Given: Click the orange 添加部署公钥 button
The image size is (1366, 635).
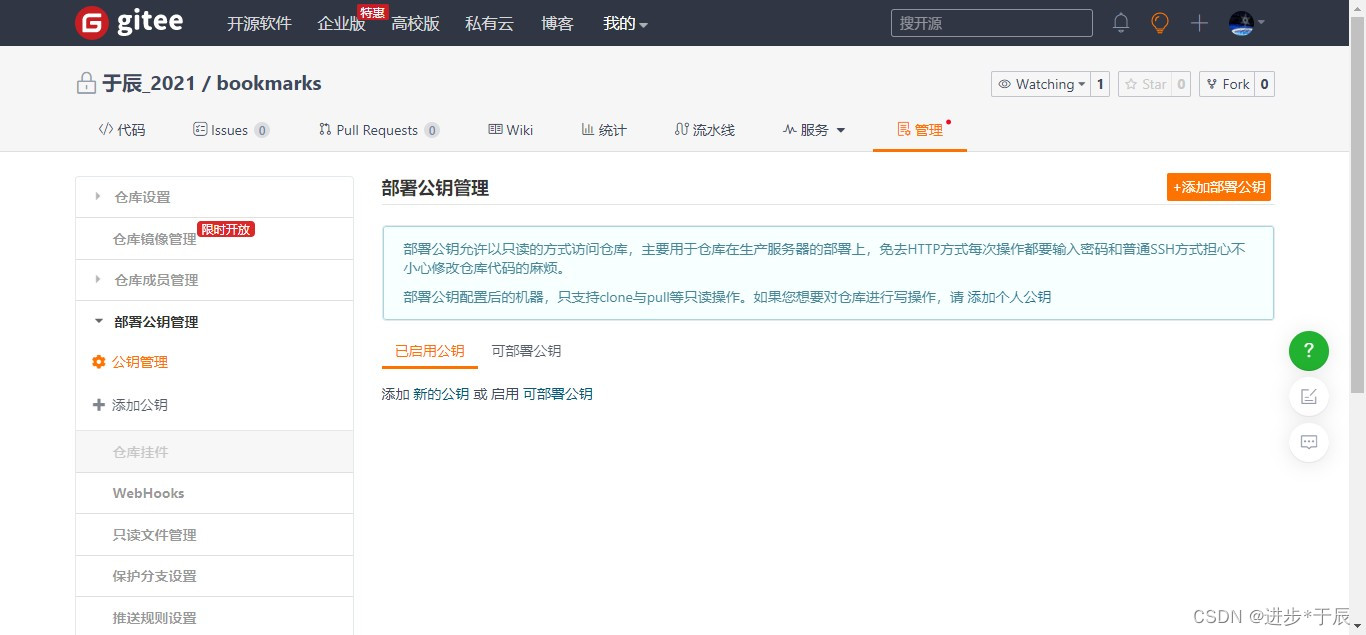Looking at the screenshot, I should coord(1218,187).
